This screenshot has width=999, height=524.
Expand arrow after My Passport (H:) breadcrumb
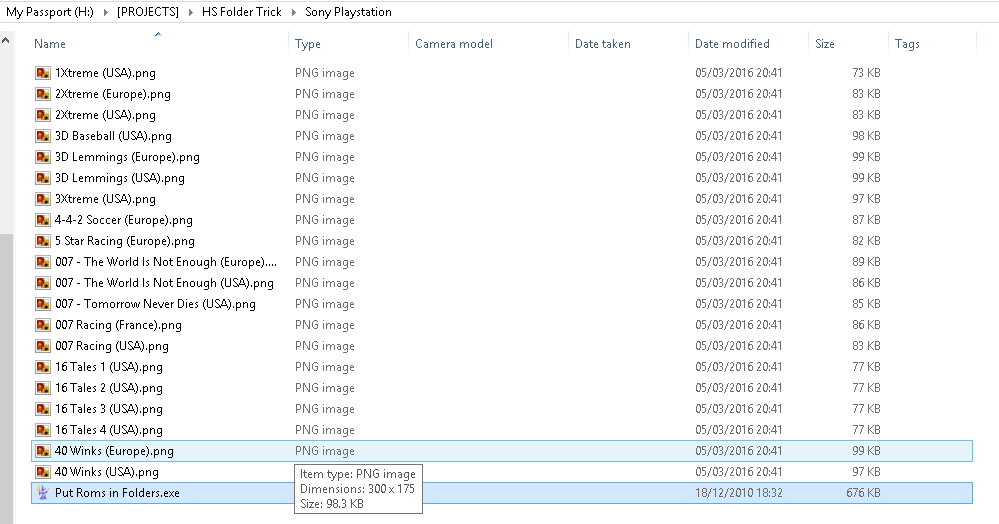[105, 12]
